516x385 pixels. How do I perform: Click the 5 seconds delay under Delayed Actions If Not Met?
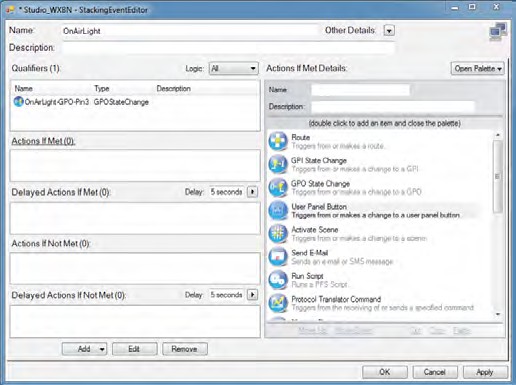coord(227,295)
